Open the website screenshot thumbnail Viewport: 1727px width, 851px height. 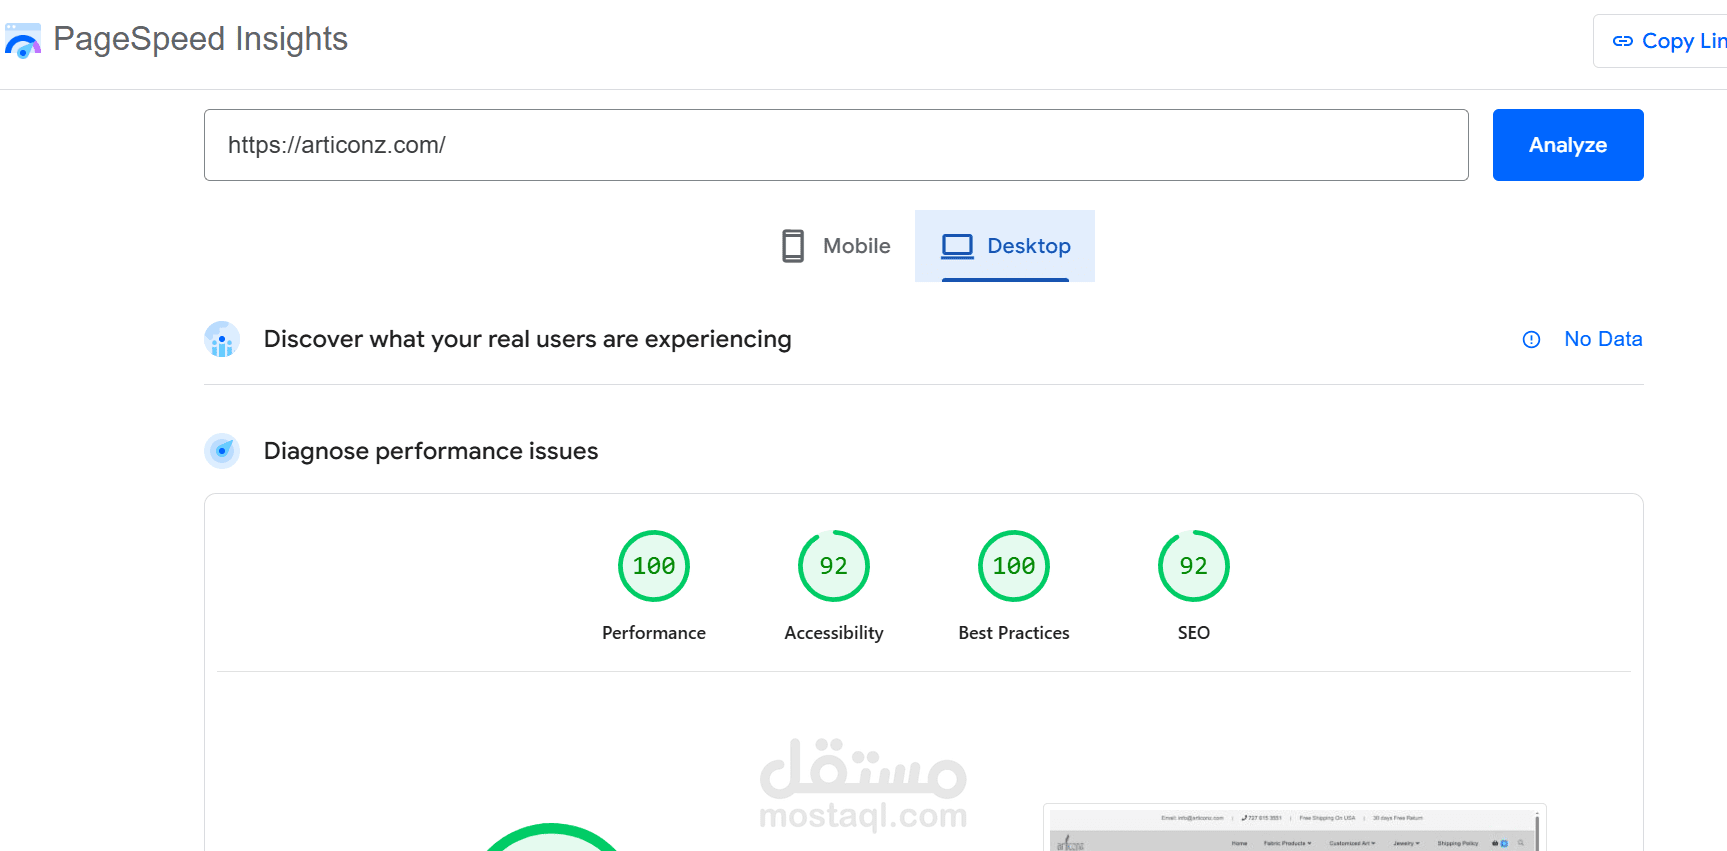point(1294,828)
